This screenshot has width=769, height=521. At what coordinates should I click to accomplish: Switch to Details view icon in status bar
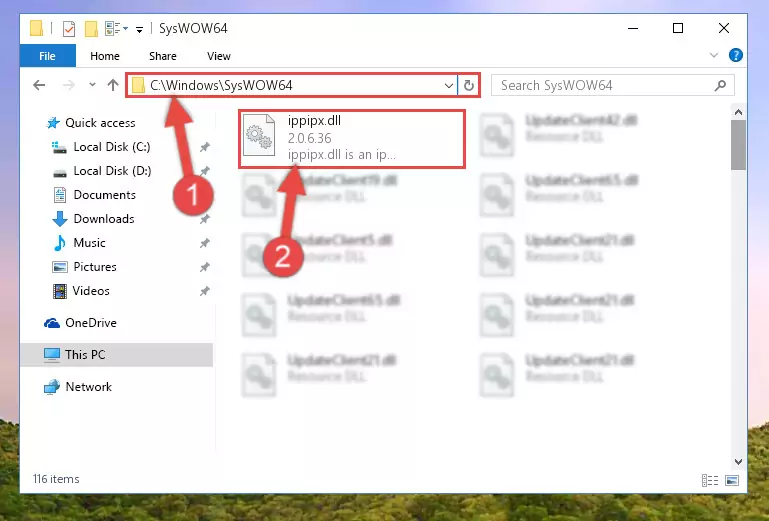click(x=710, y=480)
